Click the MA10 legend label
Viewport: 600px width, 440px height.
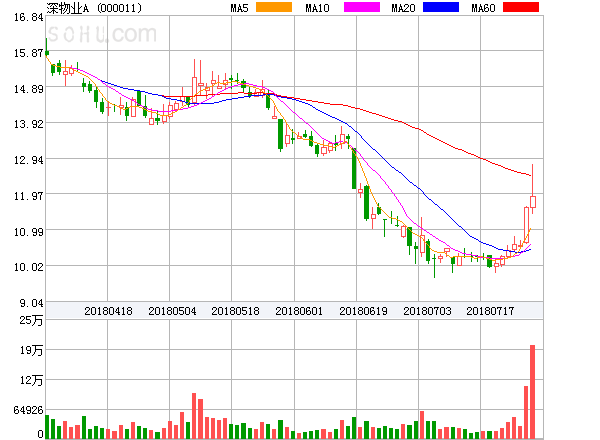(317, 8)
